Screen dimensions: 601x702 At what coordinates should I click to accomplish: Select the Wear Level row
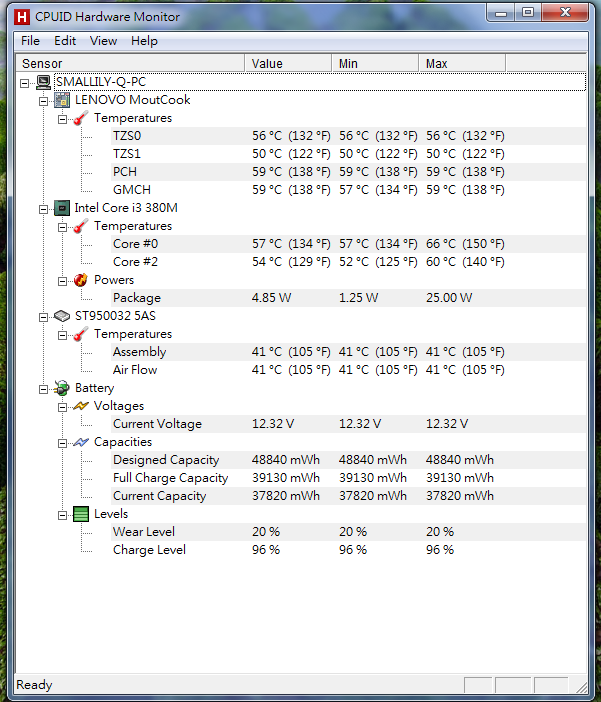click(349, 532)
